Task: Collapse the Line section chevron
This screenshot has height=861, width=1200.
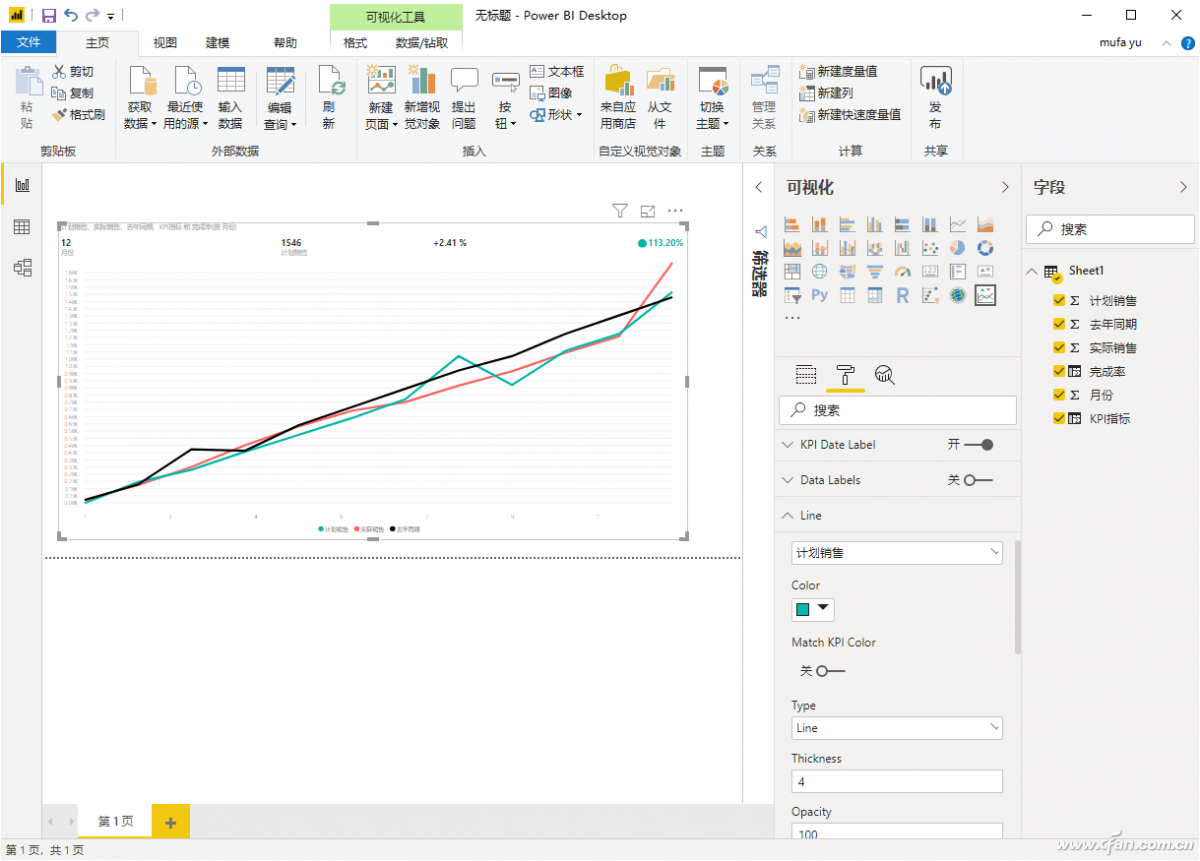Action: pos(786,516)
